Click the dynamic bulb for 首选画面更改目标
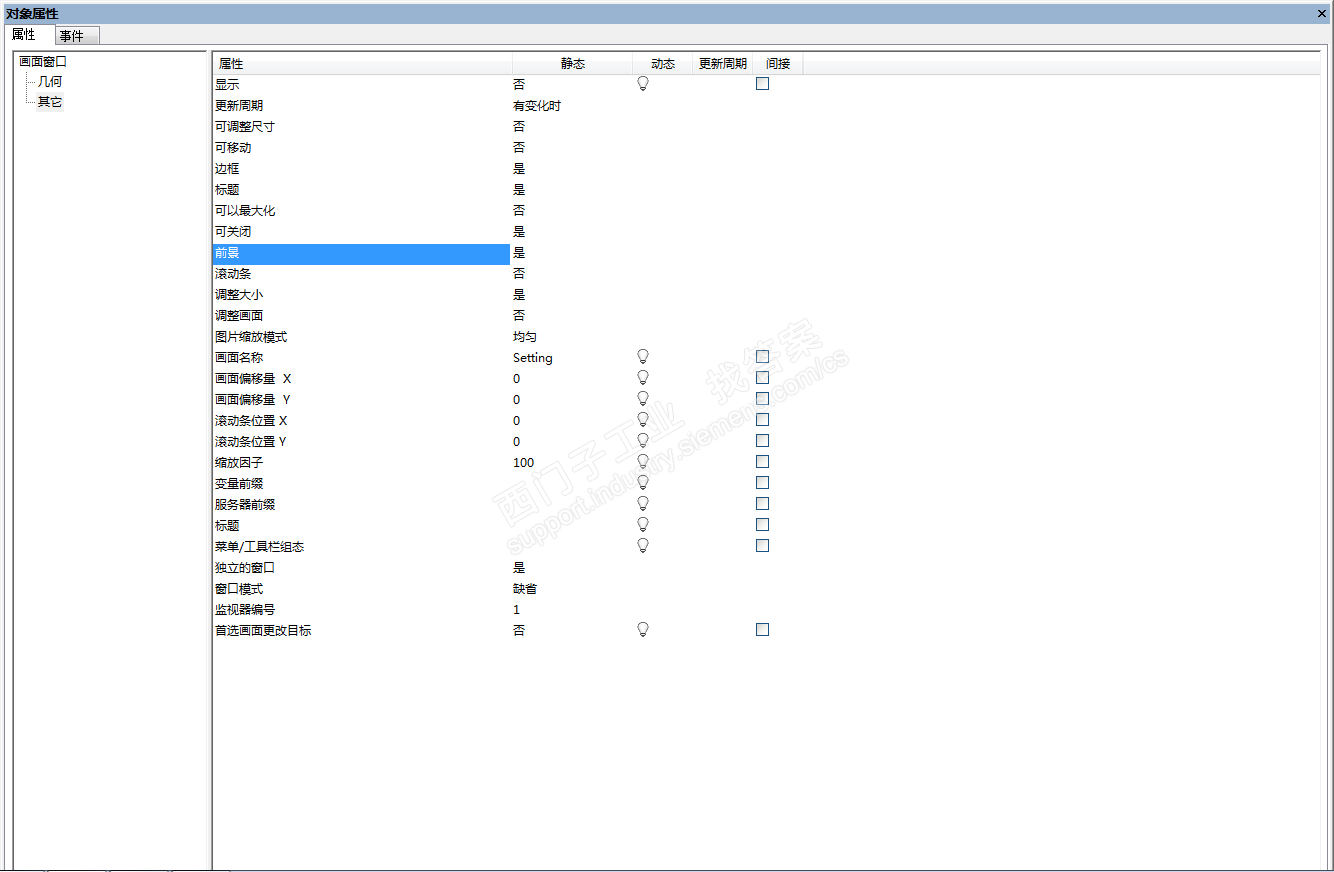 coord(643,630)
